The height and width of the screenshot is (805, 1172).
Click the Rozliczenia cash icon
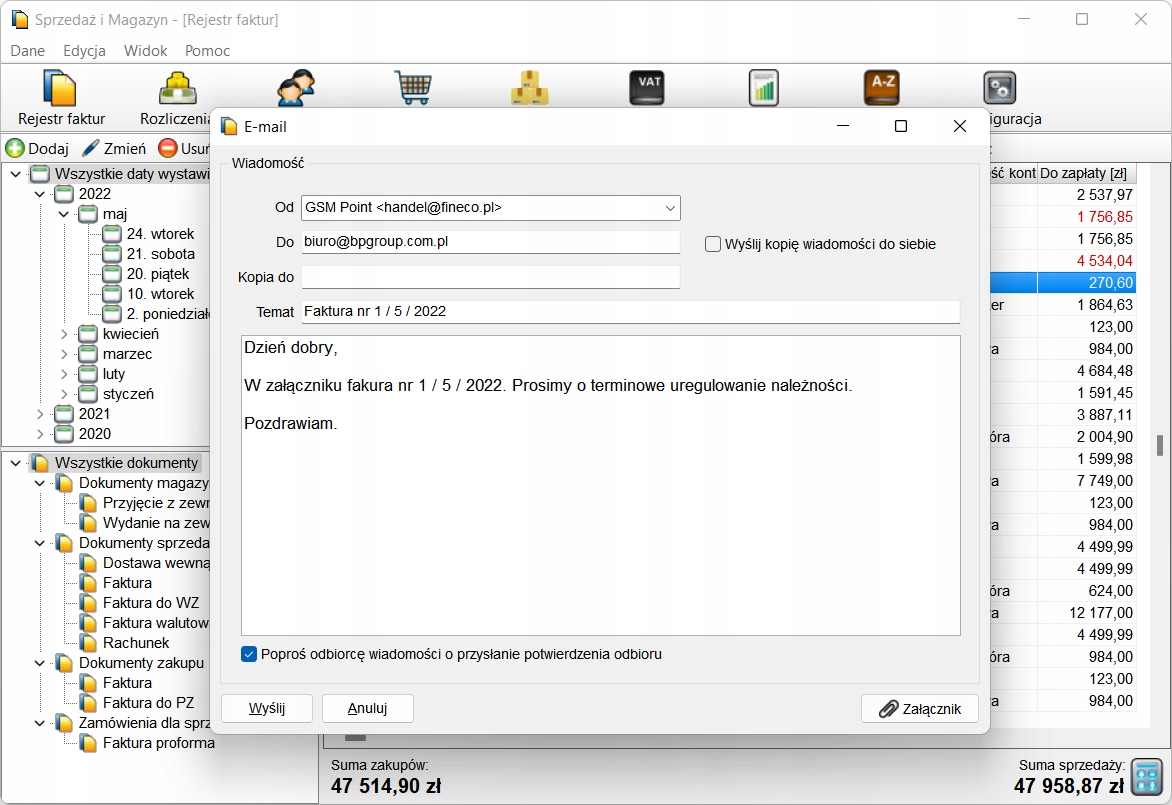(x=178, y=89)
